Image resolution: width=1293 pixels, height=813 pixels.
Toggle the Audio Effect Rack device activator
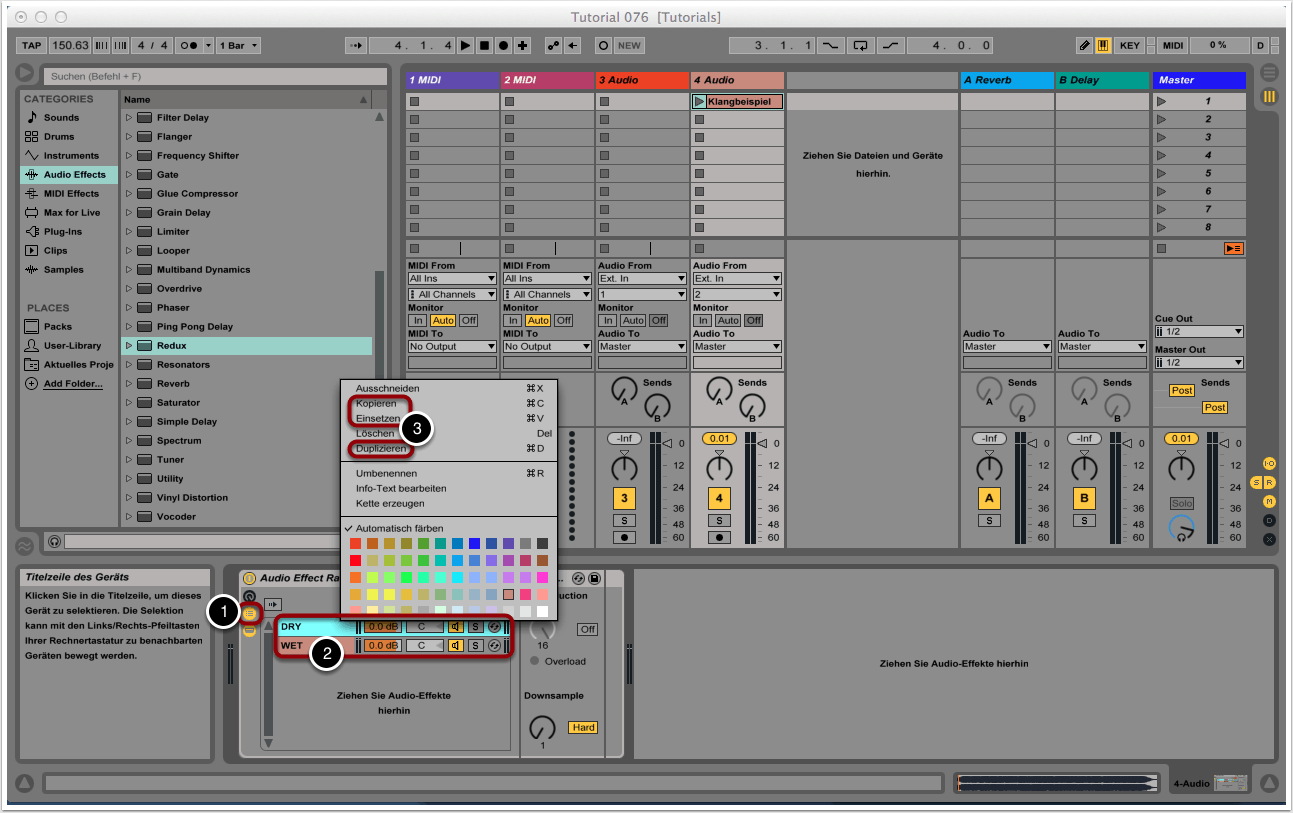(249, 578)
